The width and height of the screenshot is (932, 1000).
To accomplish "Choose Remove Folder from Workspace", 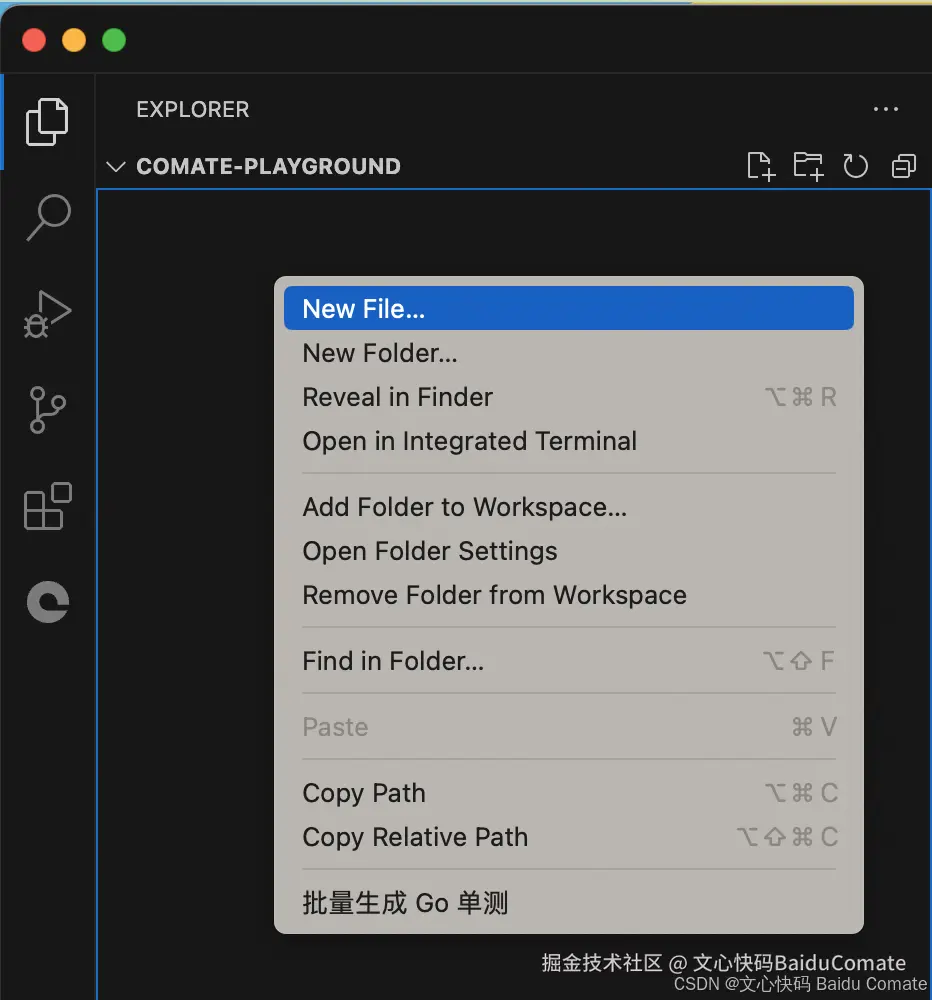I will [x=568, y=595].
